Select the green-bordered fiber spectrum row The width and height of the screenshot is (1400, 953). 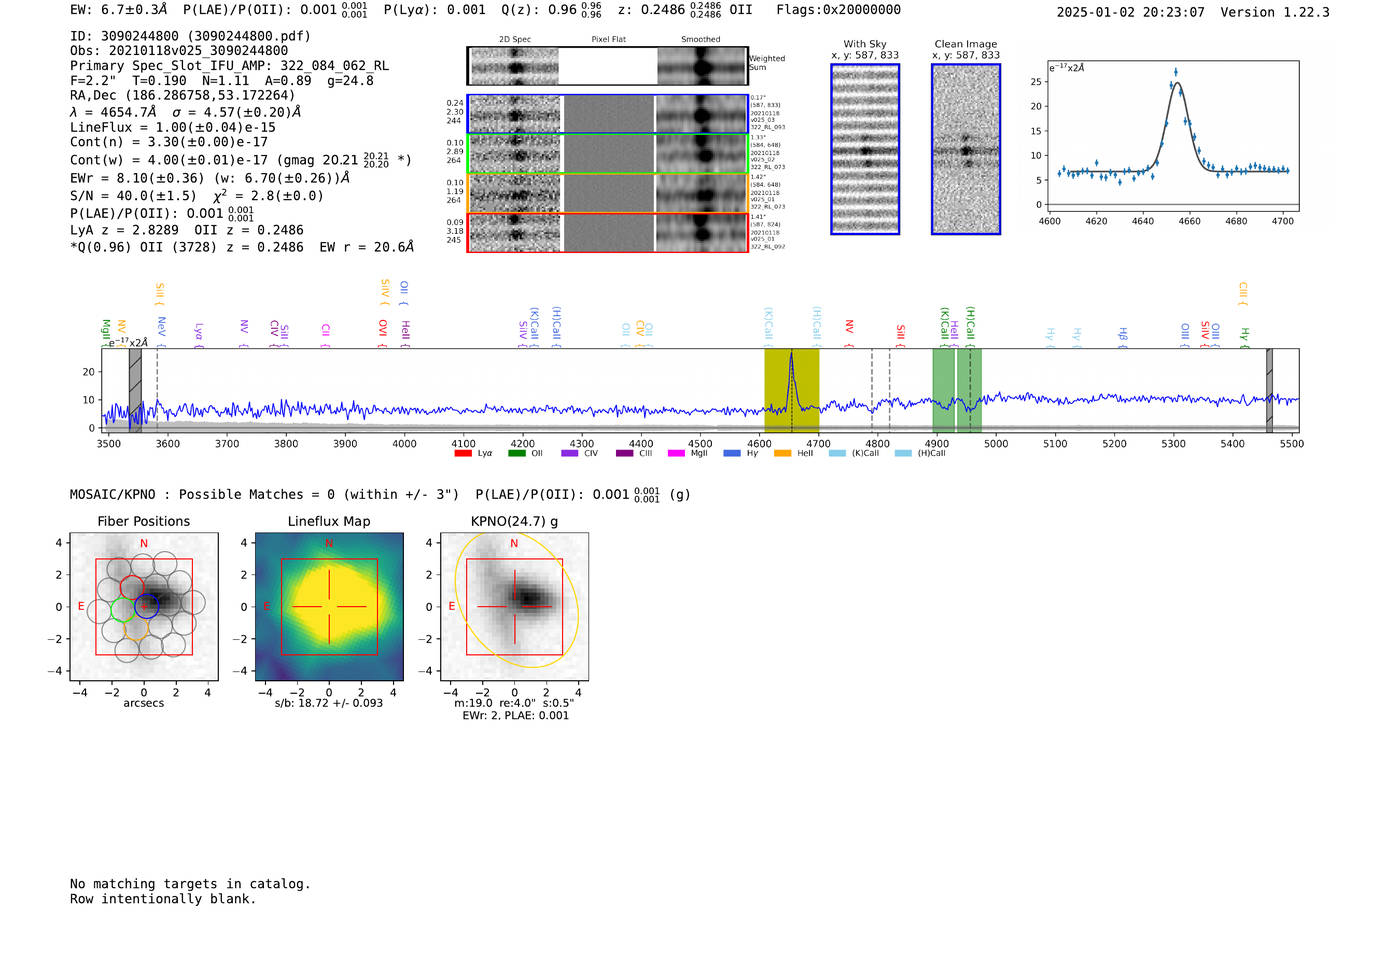tap(608, 154)
